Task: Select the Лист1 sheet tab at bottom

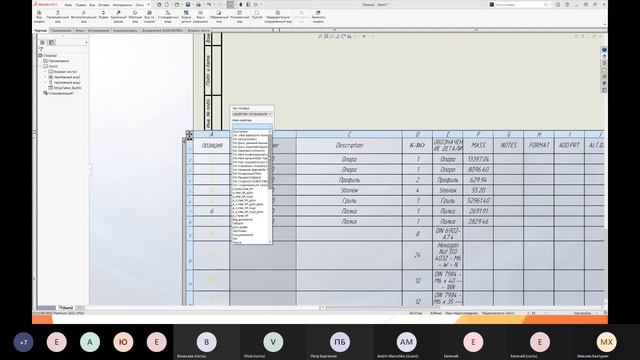Action: [x=66, y=307]
